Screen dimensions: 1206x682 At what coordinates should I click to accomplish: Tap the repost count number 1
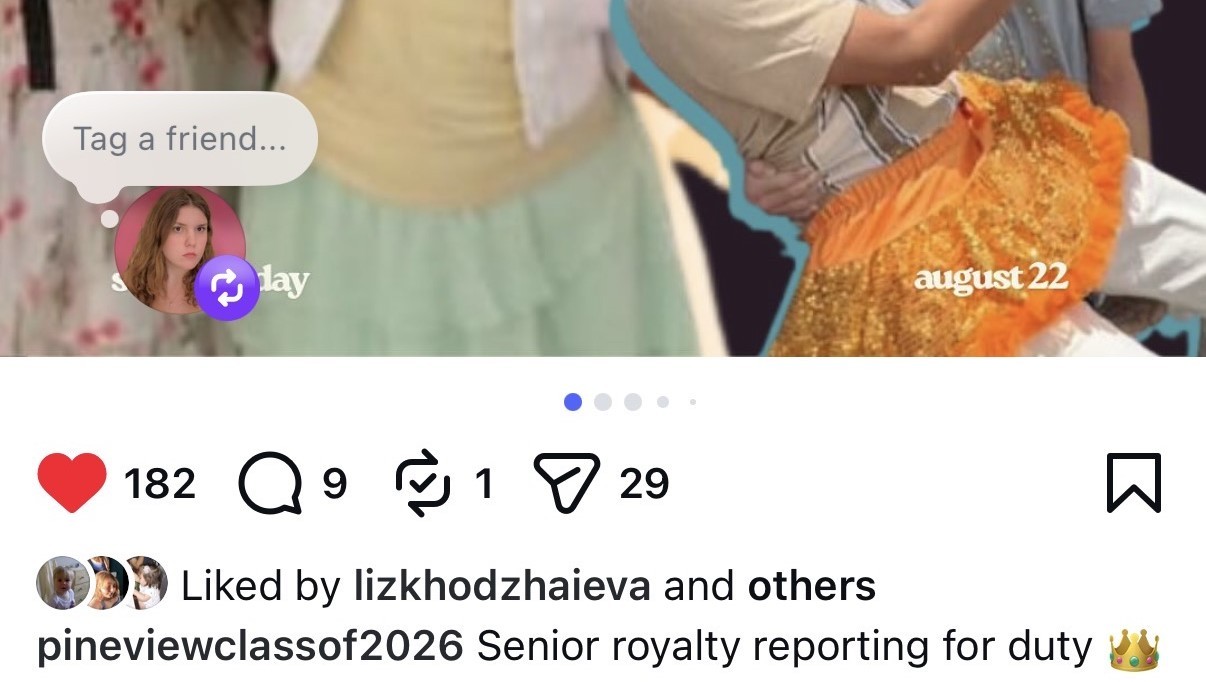[484, 484]
